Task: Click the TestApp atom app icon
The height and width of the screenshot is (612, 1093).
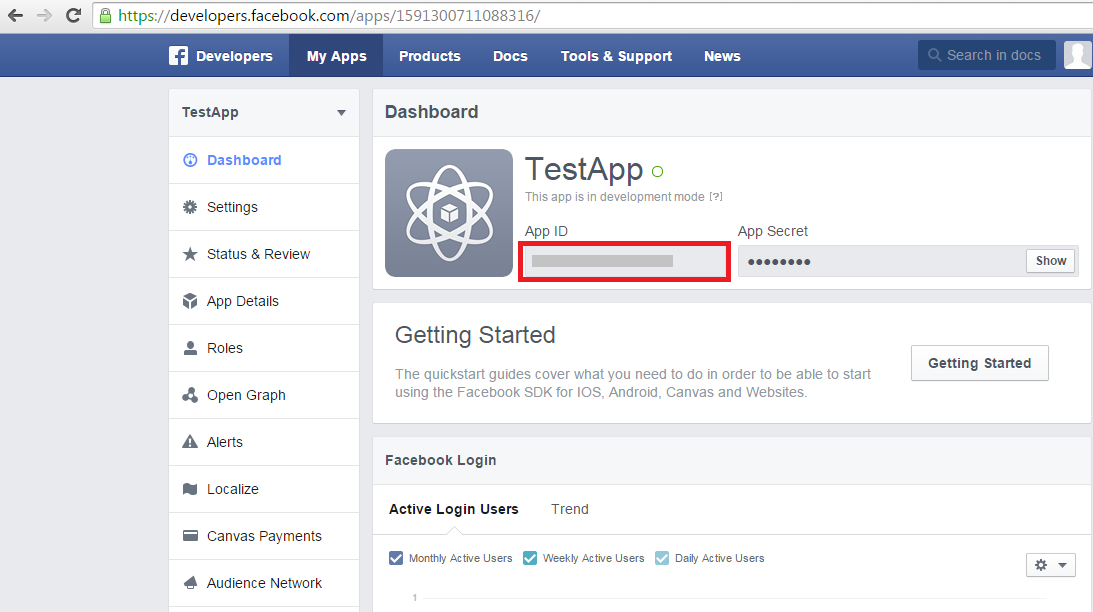Action: pos(449,213)
